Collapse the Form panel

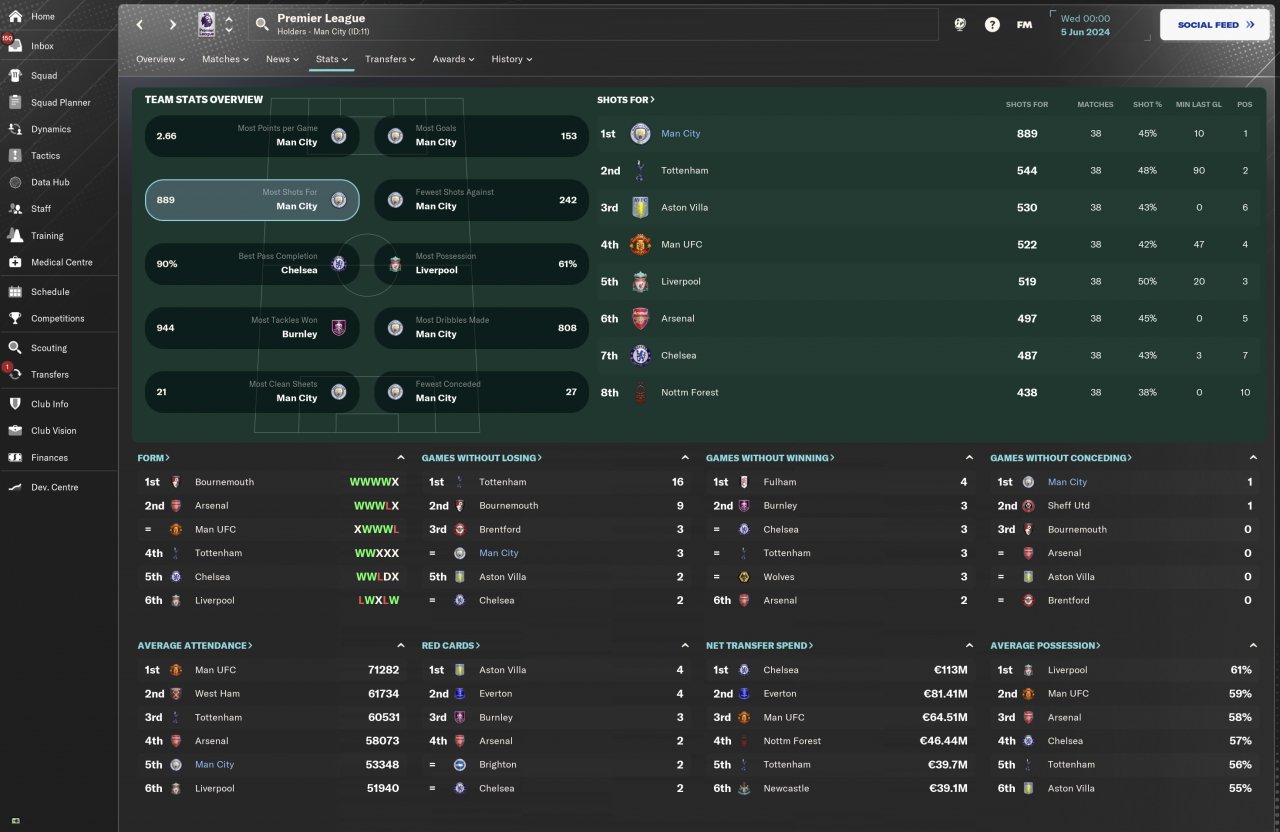tap(401, 458)
